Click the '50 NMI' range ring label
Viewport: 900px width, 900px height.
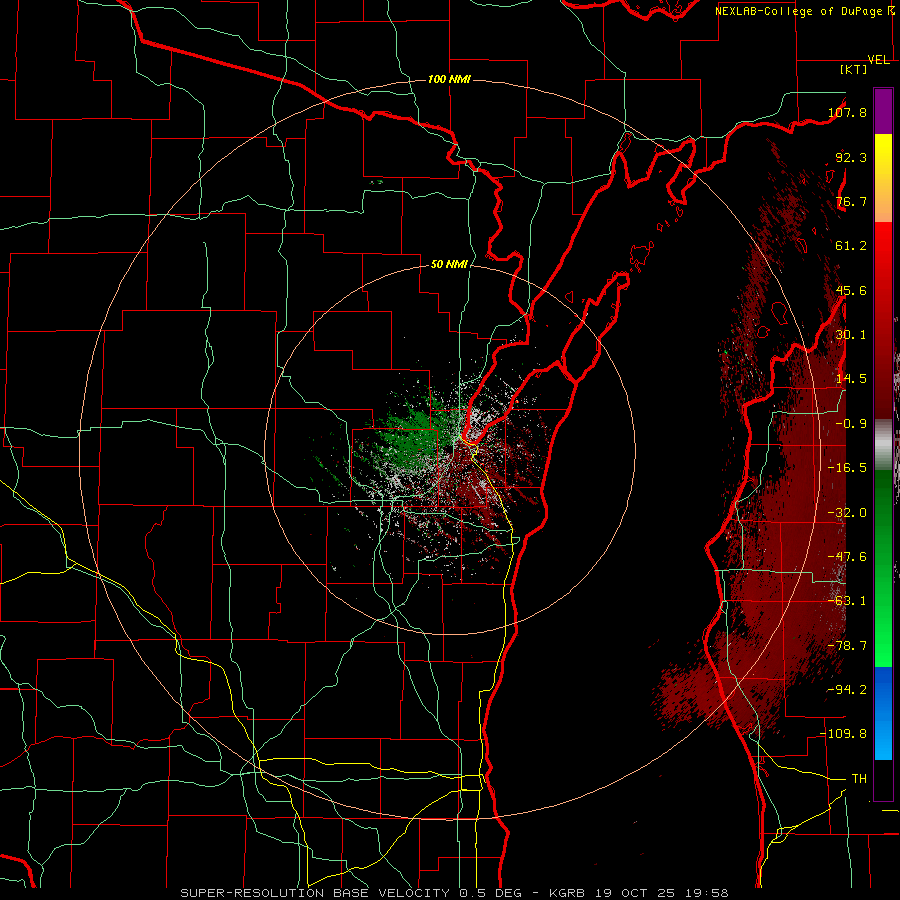pyautogui.click(x=449, y=264)
